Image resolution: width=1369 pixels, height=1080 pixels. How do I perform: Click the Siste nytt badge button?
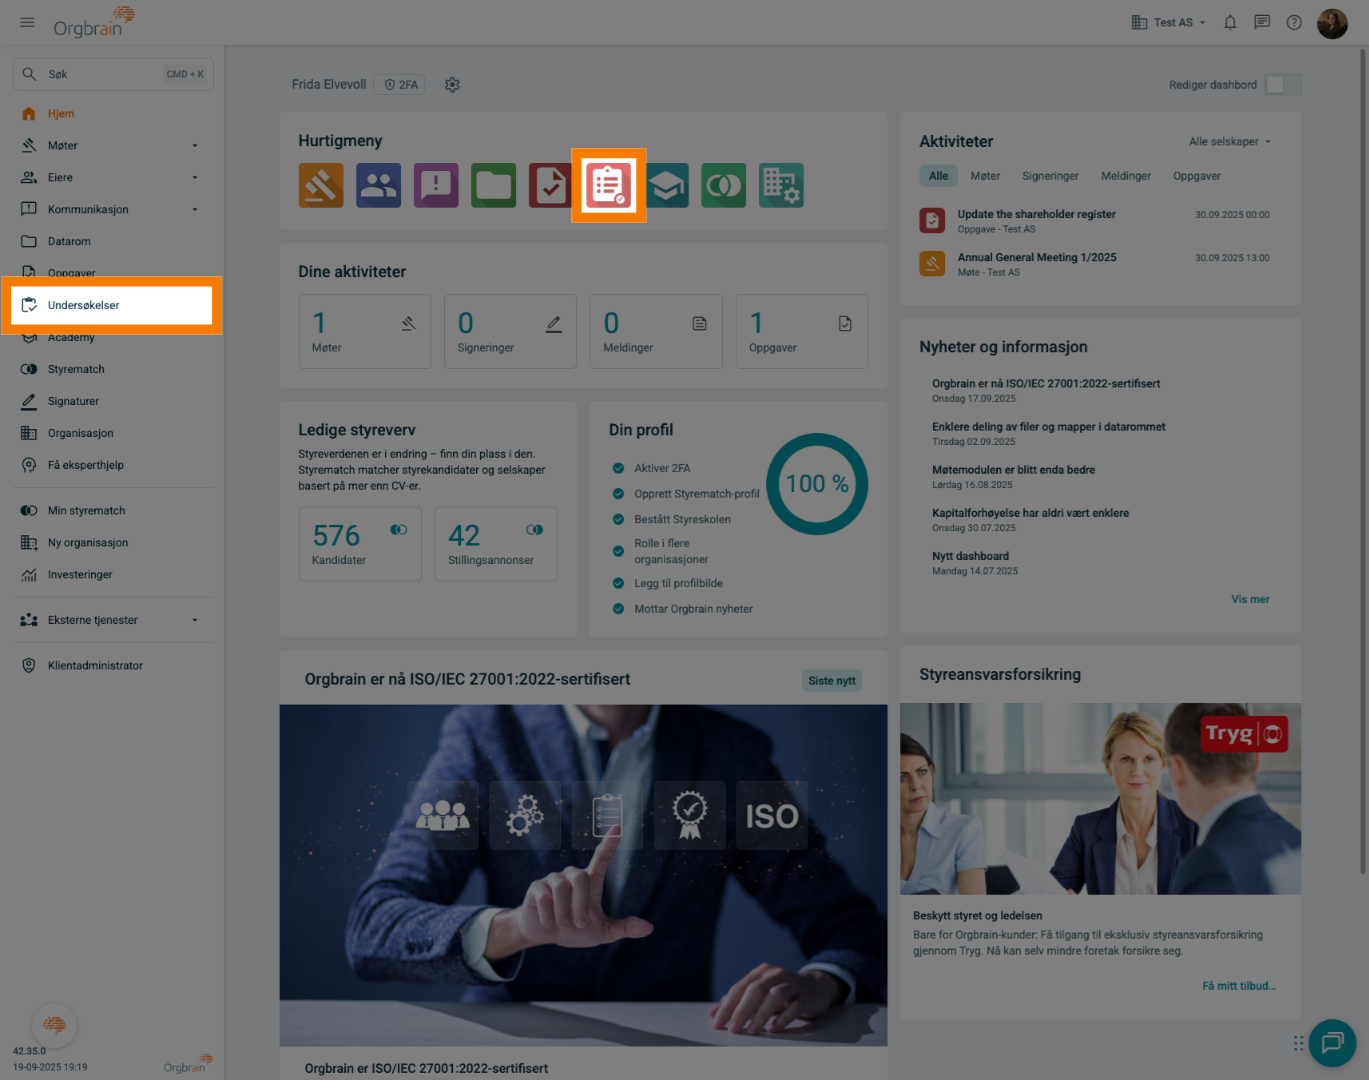click(832, 681)
